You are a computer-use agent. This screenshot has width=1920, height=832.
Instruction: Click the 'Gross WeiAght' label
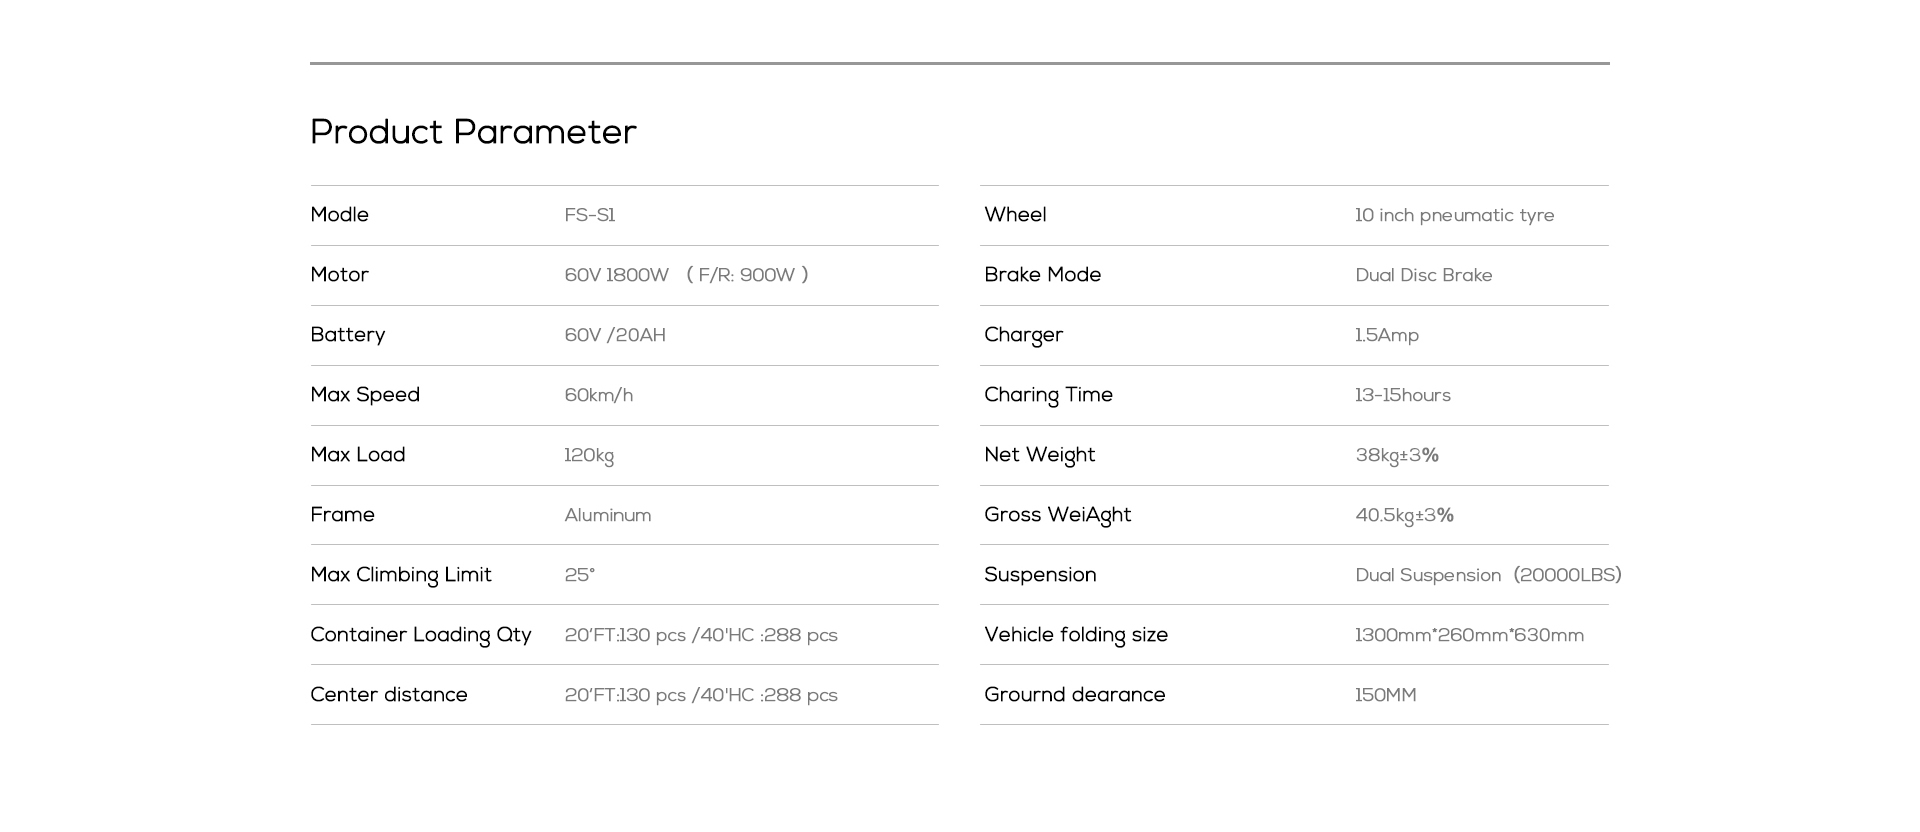(1058, 515)
